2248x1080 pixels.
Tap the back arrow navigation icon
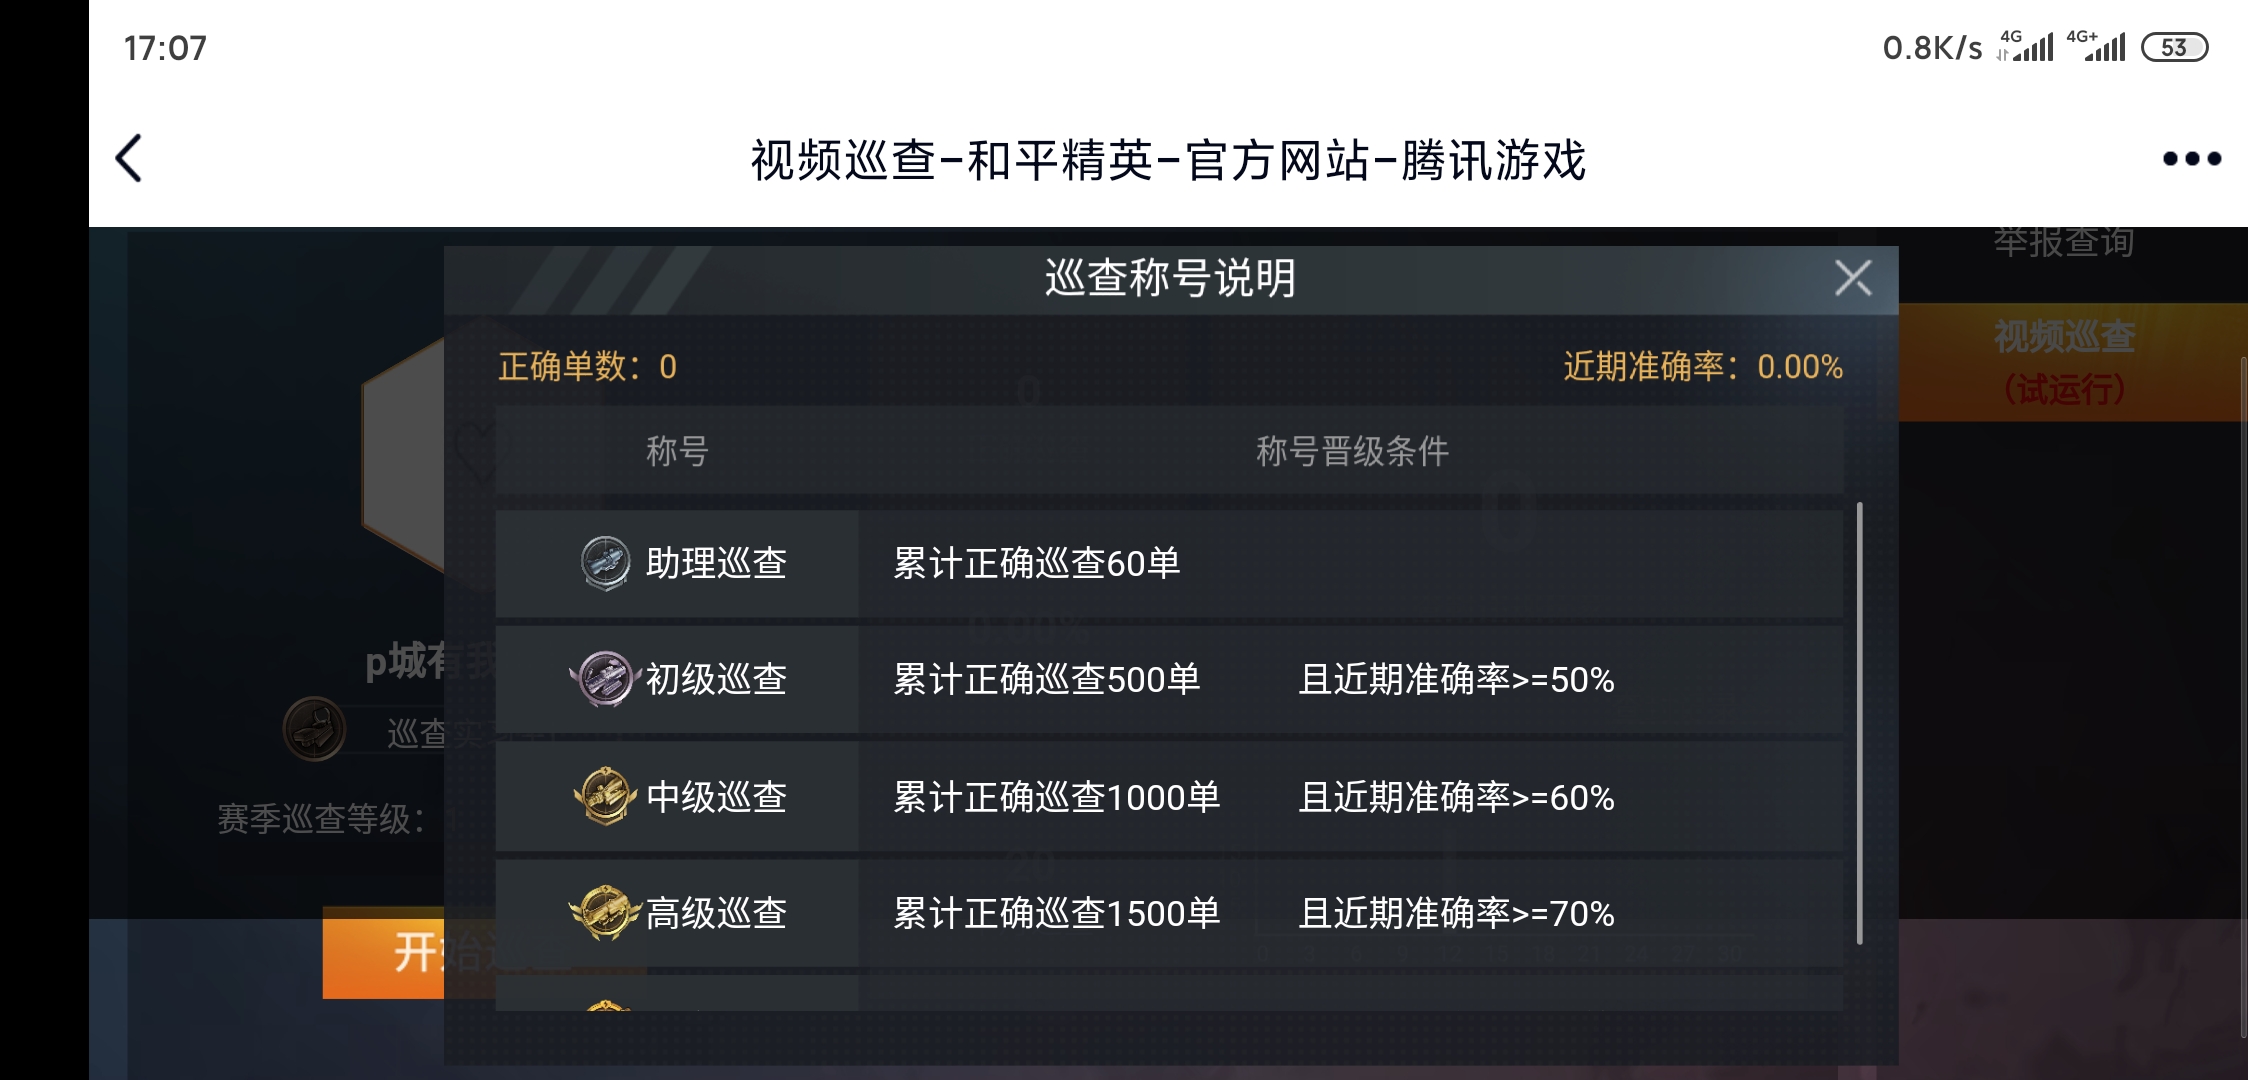pos(128,158)
